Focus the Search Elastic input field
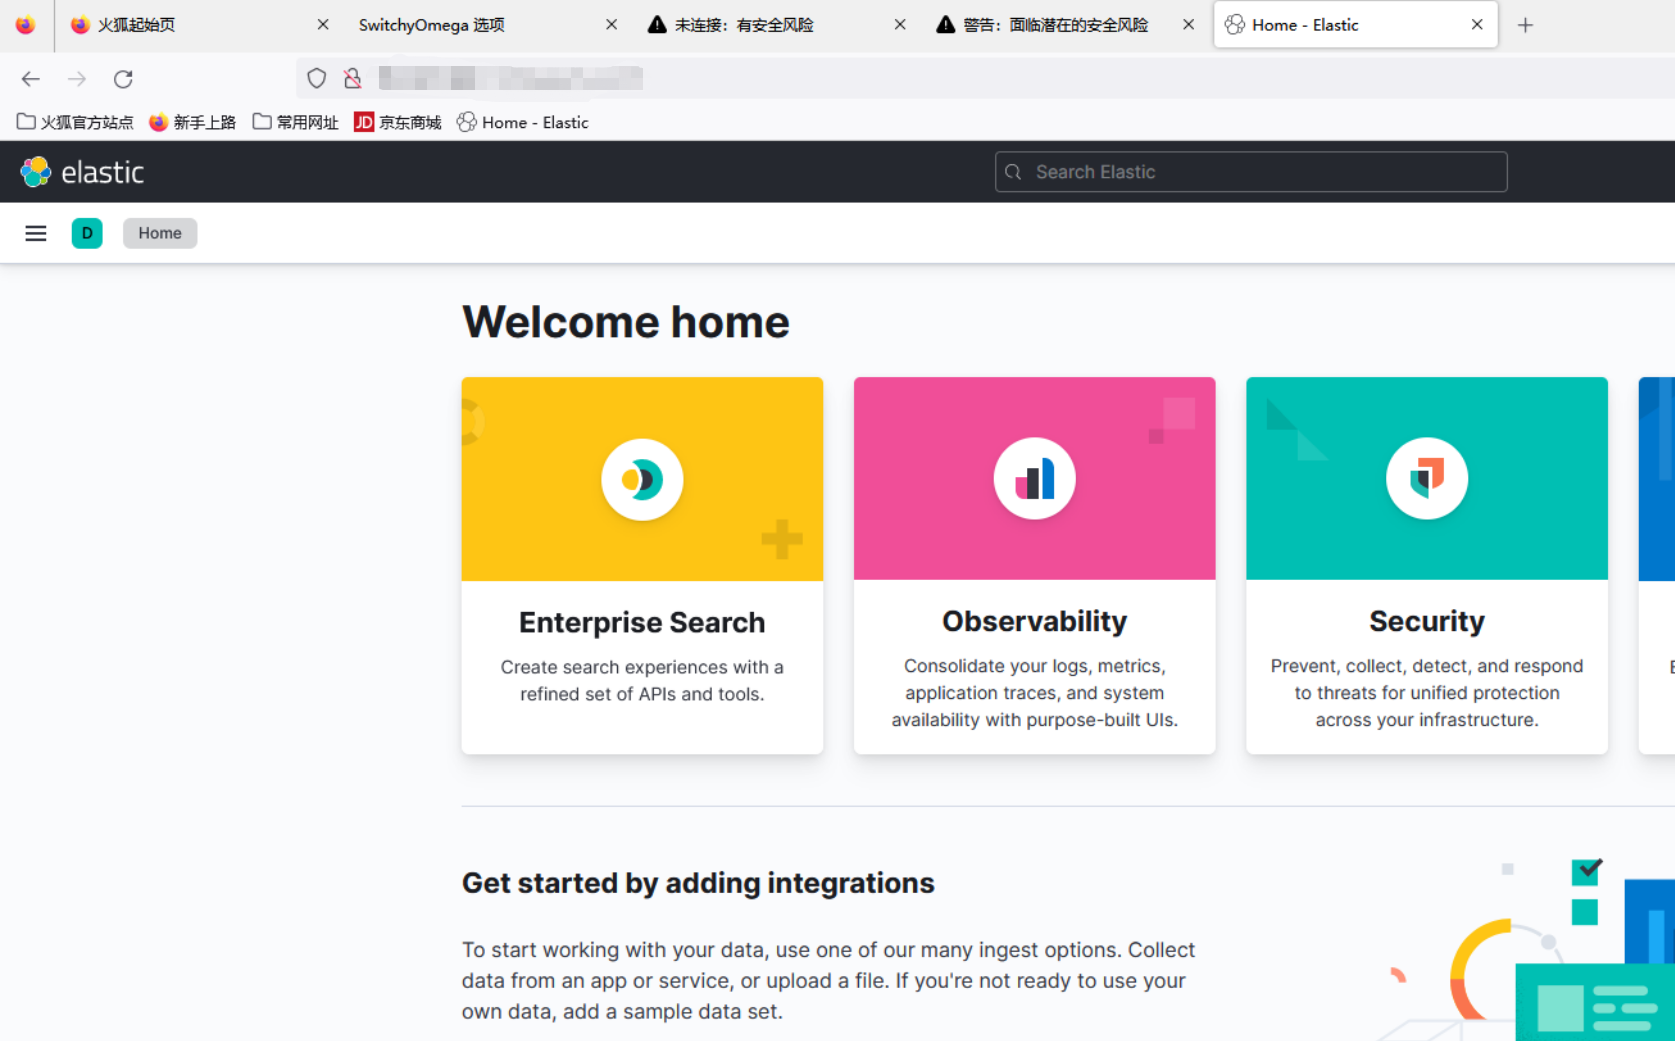The width and height of the screenshot is (1675, 1041). click(1251, 172)
